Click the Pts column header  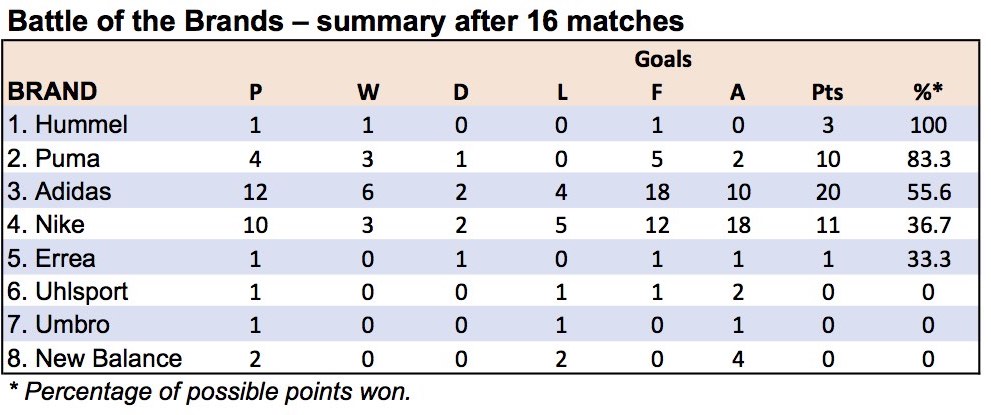click(827, 92)
